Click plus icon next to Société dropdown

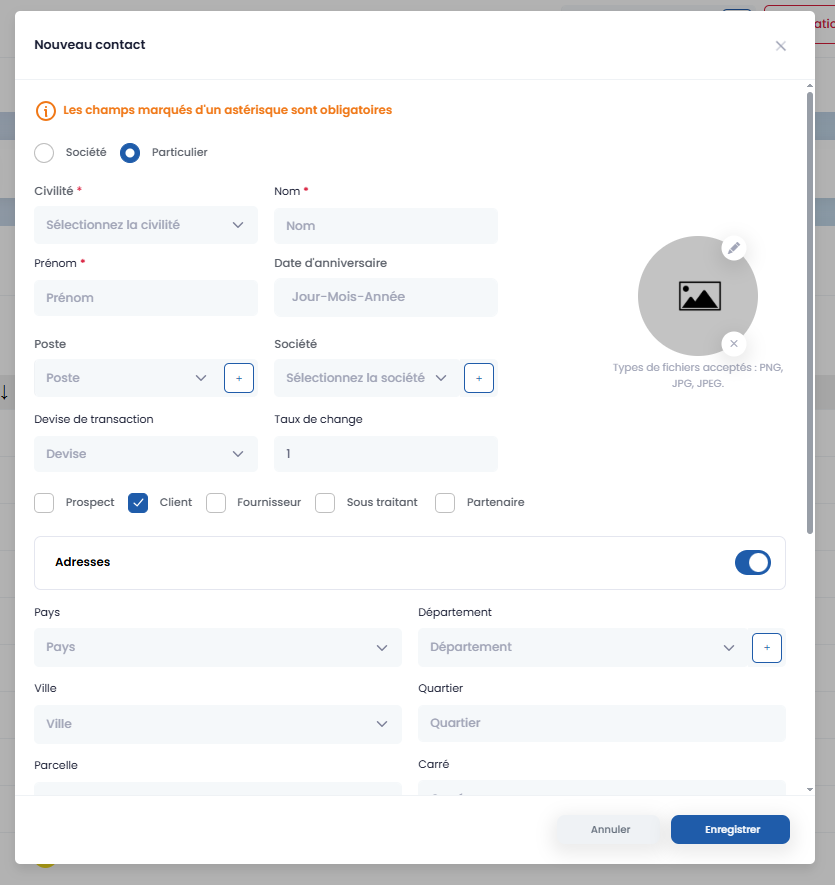pyautogui.click(x=479, y=378)
